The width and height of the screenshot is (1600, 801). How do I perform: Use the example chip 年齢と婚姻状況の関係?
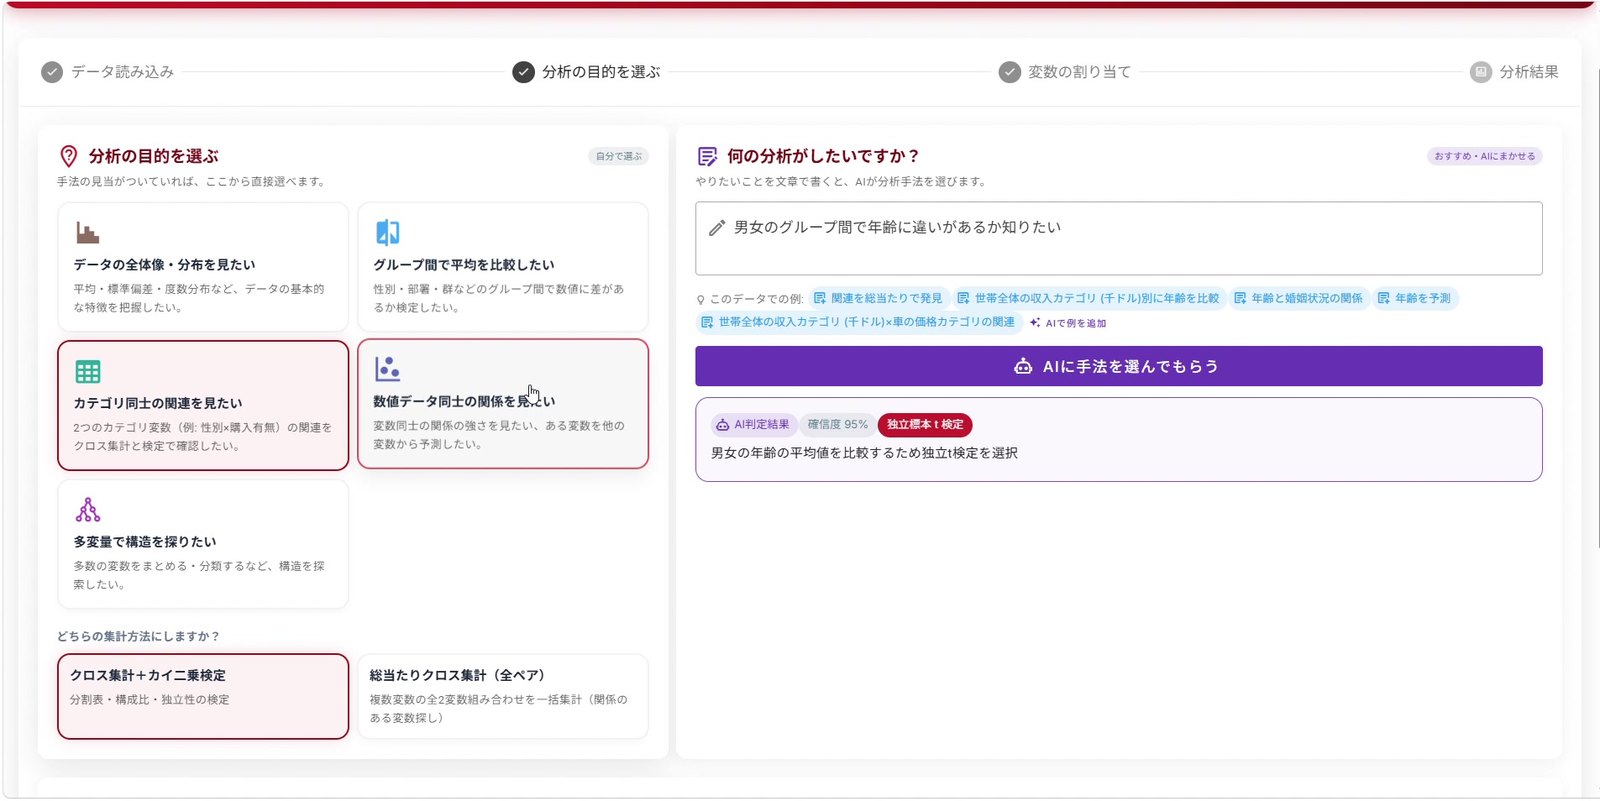[1298, 298]
